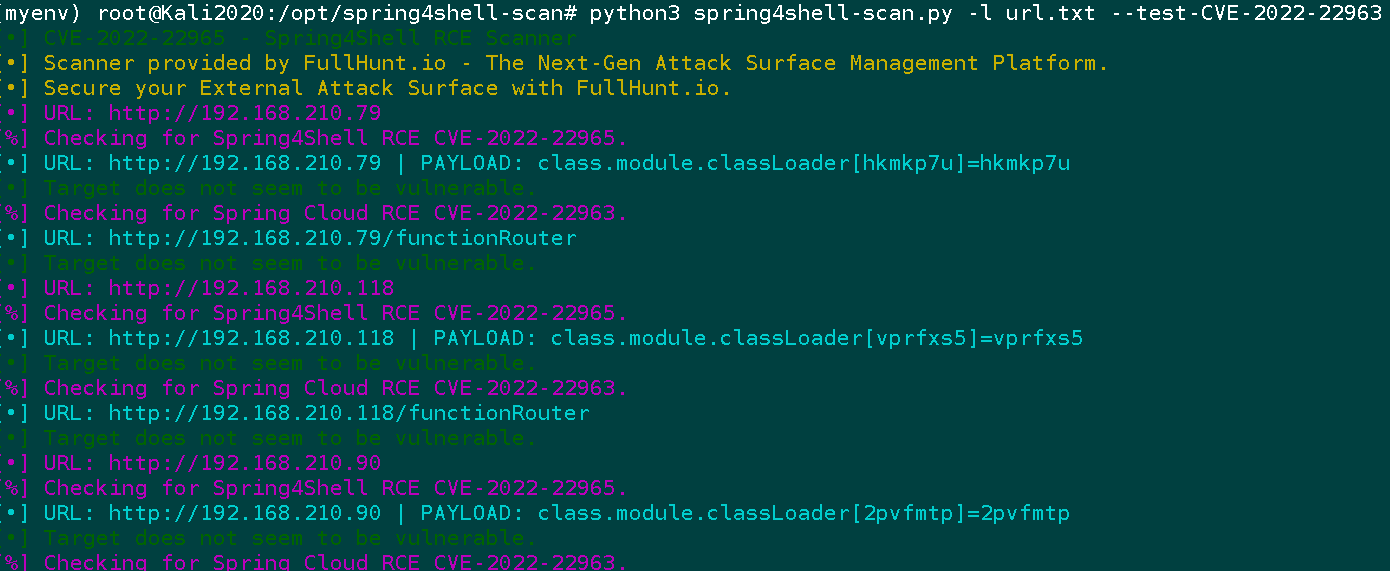
Task: Click the classLoader[2pvfmtp]=2pvfmtp payload text
Action: (804, 513)
